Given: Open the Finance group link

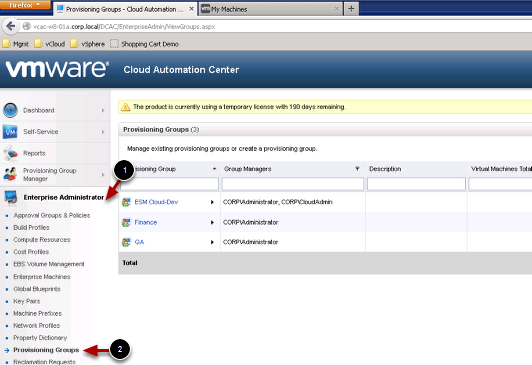Looking at the screenshot, I should pyautogui.click(x=146, y=223).
